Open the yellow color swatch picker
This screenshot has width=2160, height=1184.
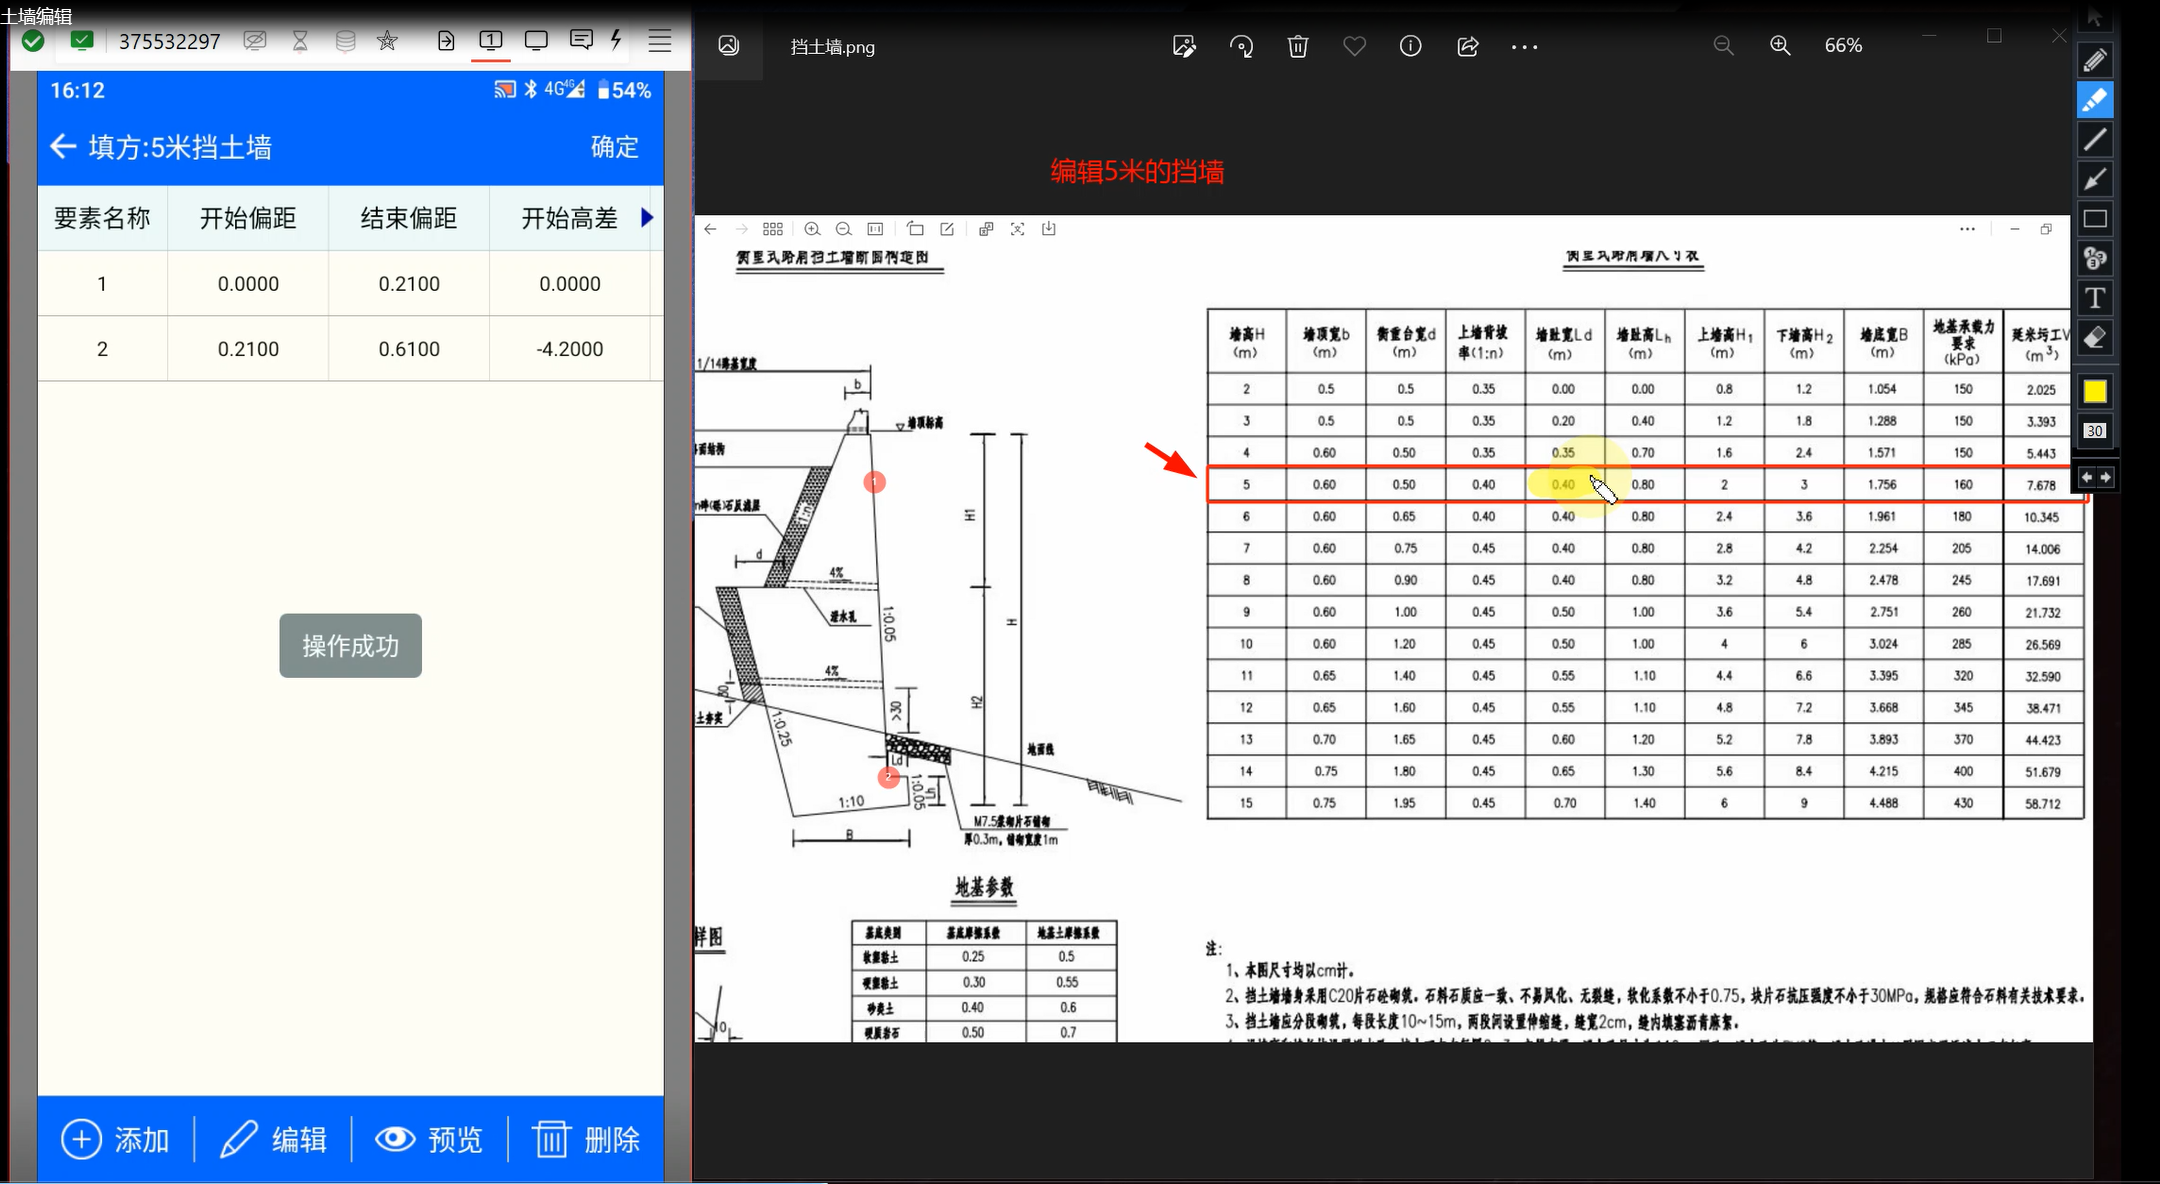point(2095,391)
